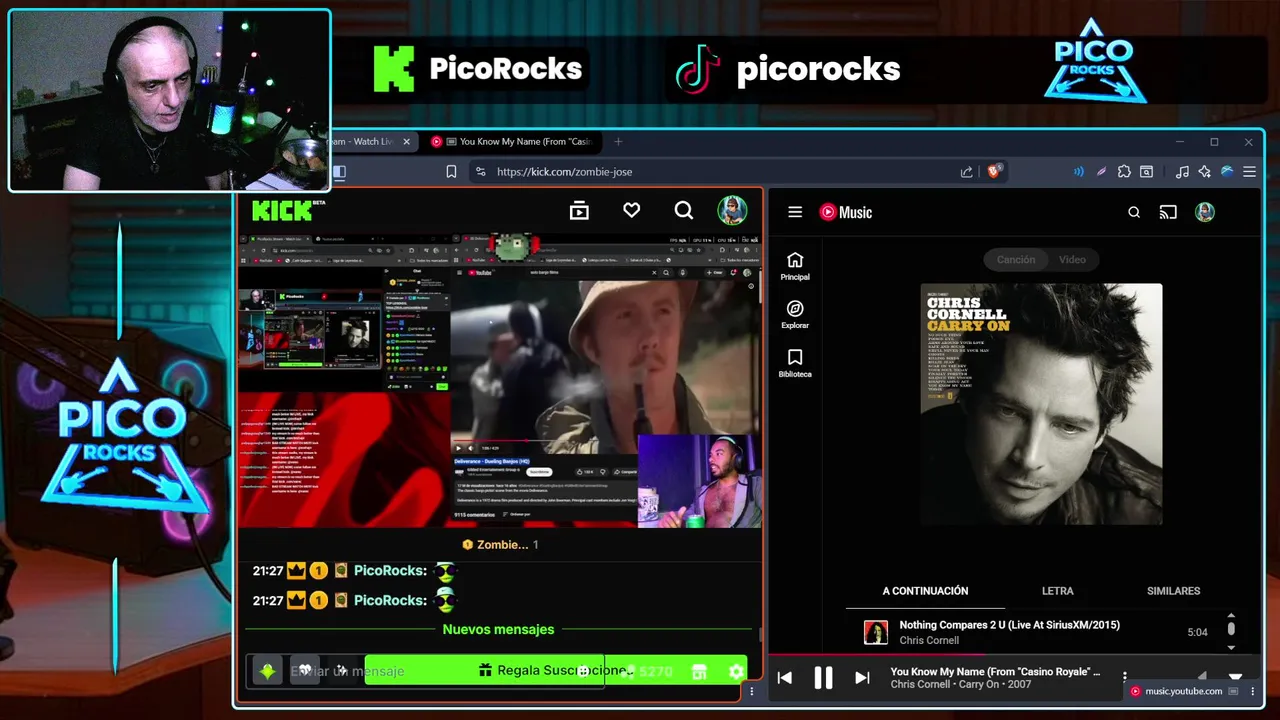Select the Video toggle option
Viewport: 1280px width, 720px height.
(x=1072, y=259)
